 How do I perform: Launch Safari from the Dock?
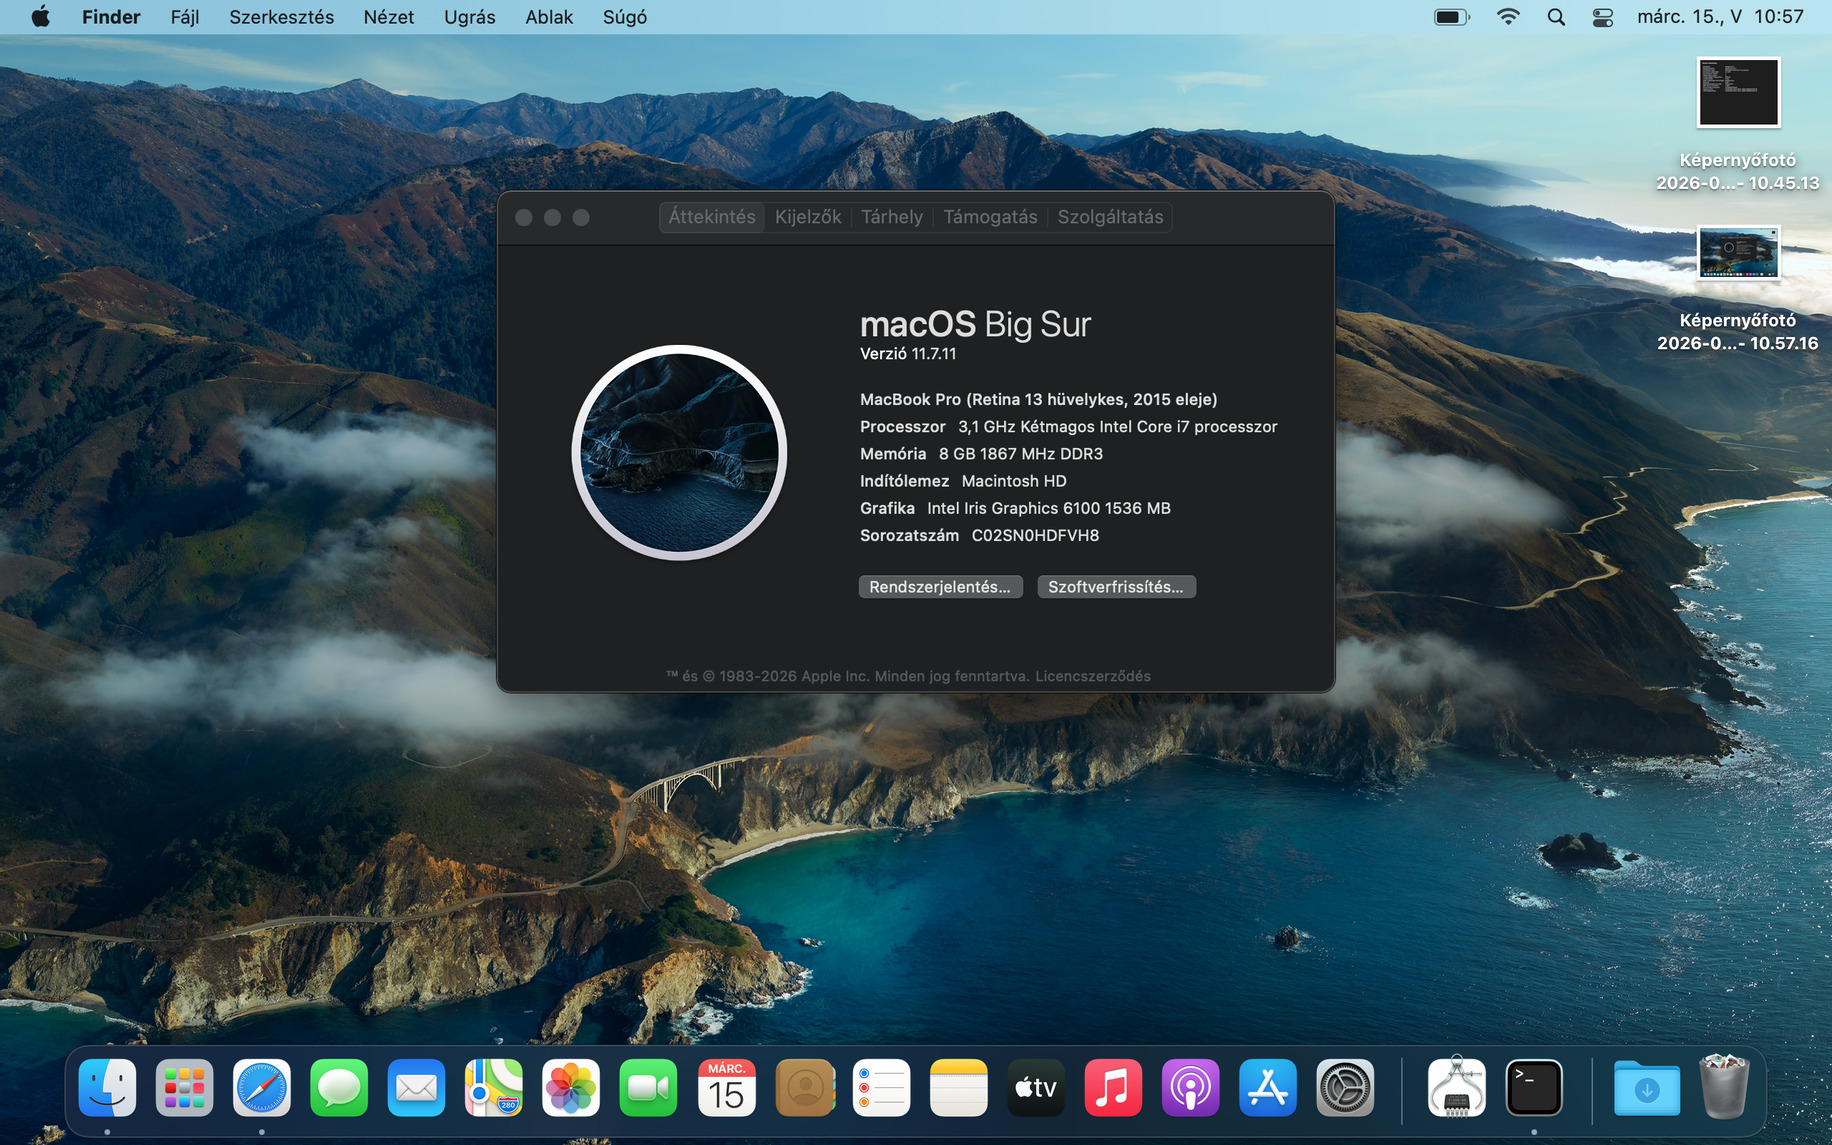(x=262, y=1087)
